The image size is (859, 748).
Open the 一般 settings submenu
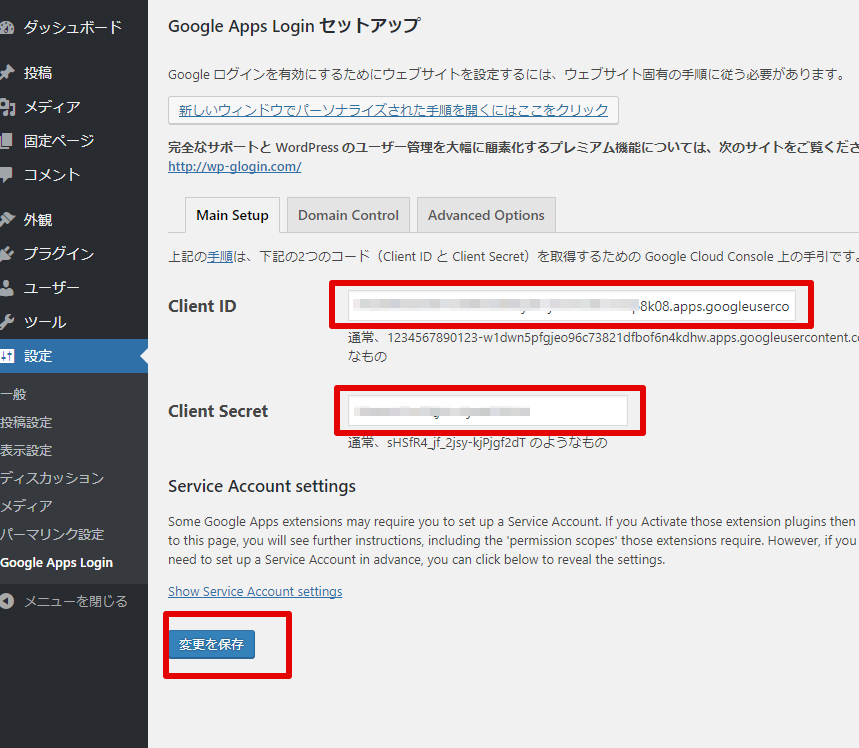[x=13, y=395]
